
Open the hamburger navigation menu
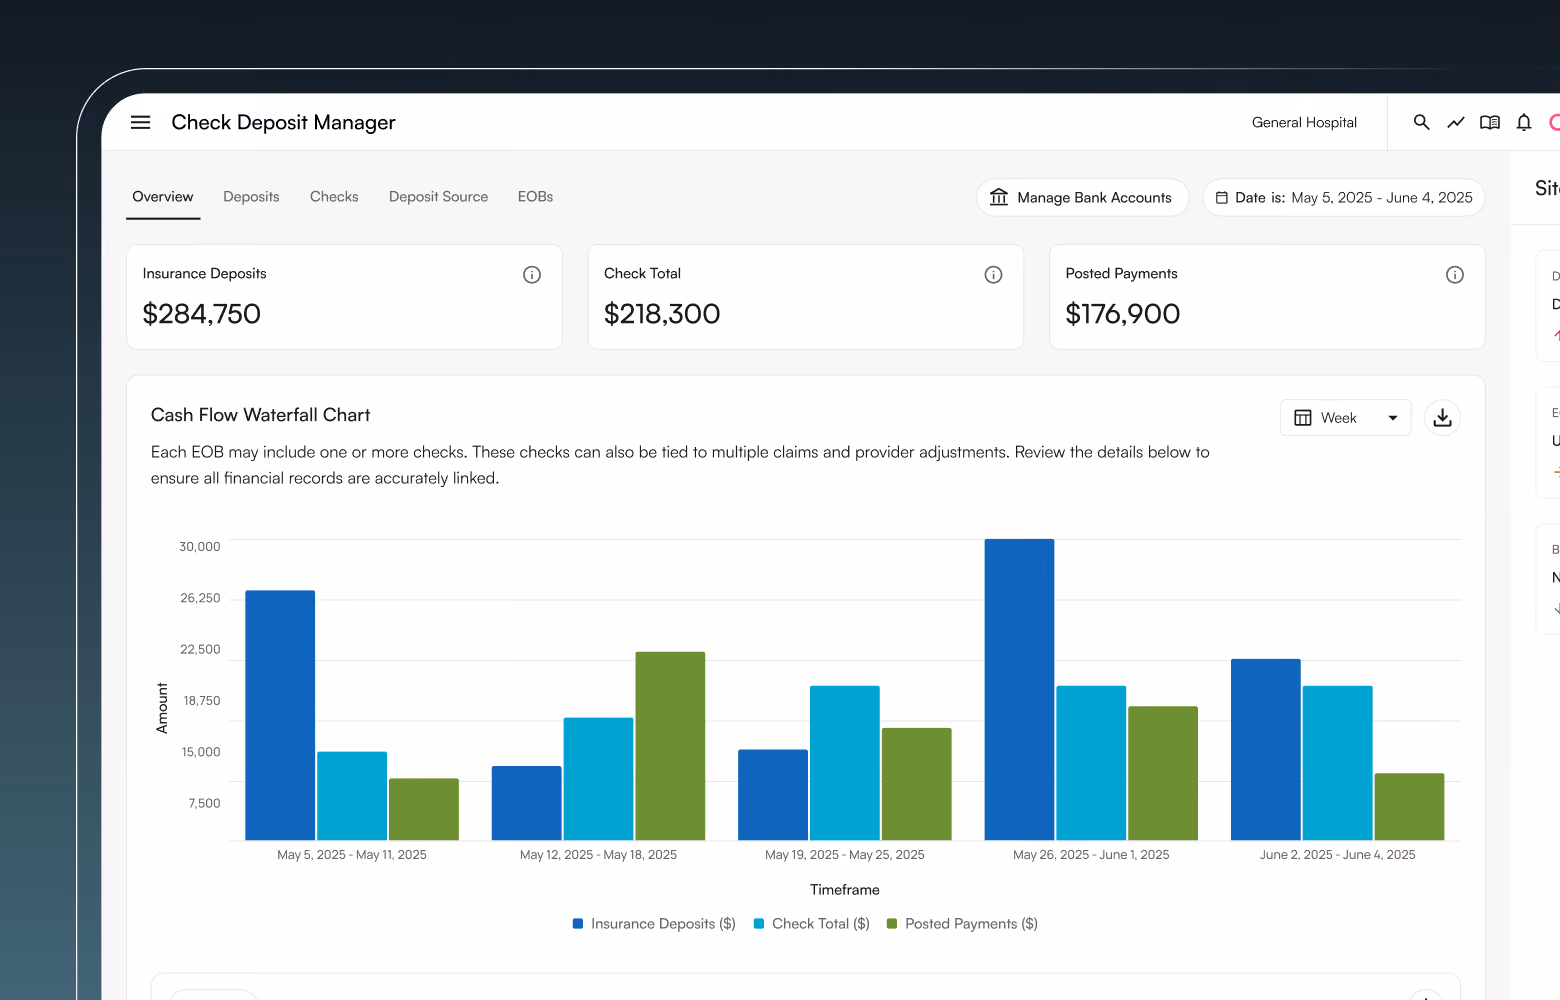click(x=140, y=122)
